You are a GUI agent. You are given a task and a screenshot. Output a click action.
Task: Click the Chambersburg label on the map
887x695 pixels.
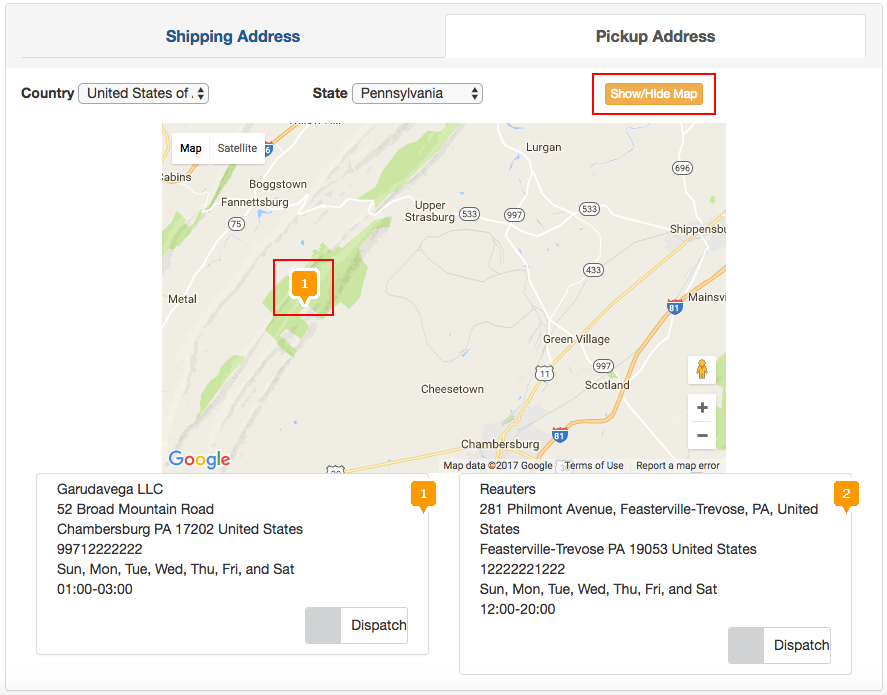point(500,444)
